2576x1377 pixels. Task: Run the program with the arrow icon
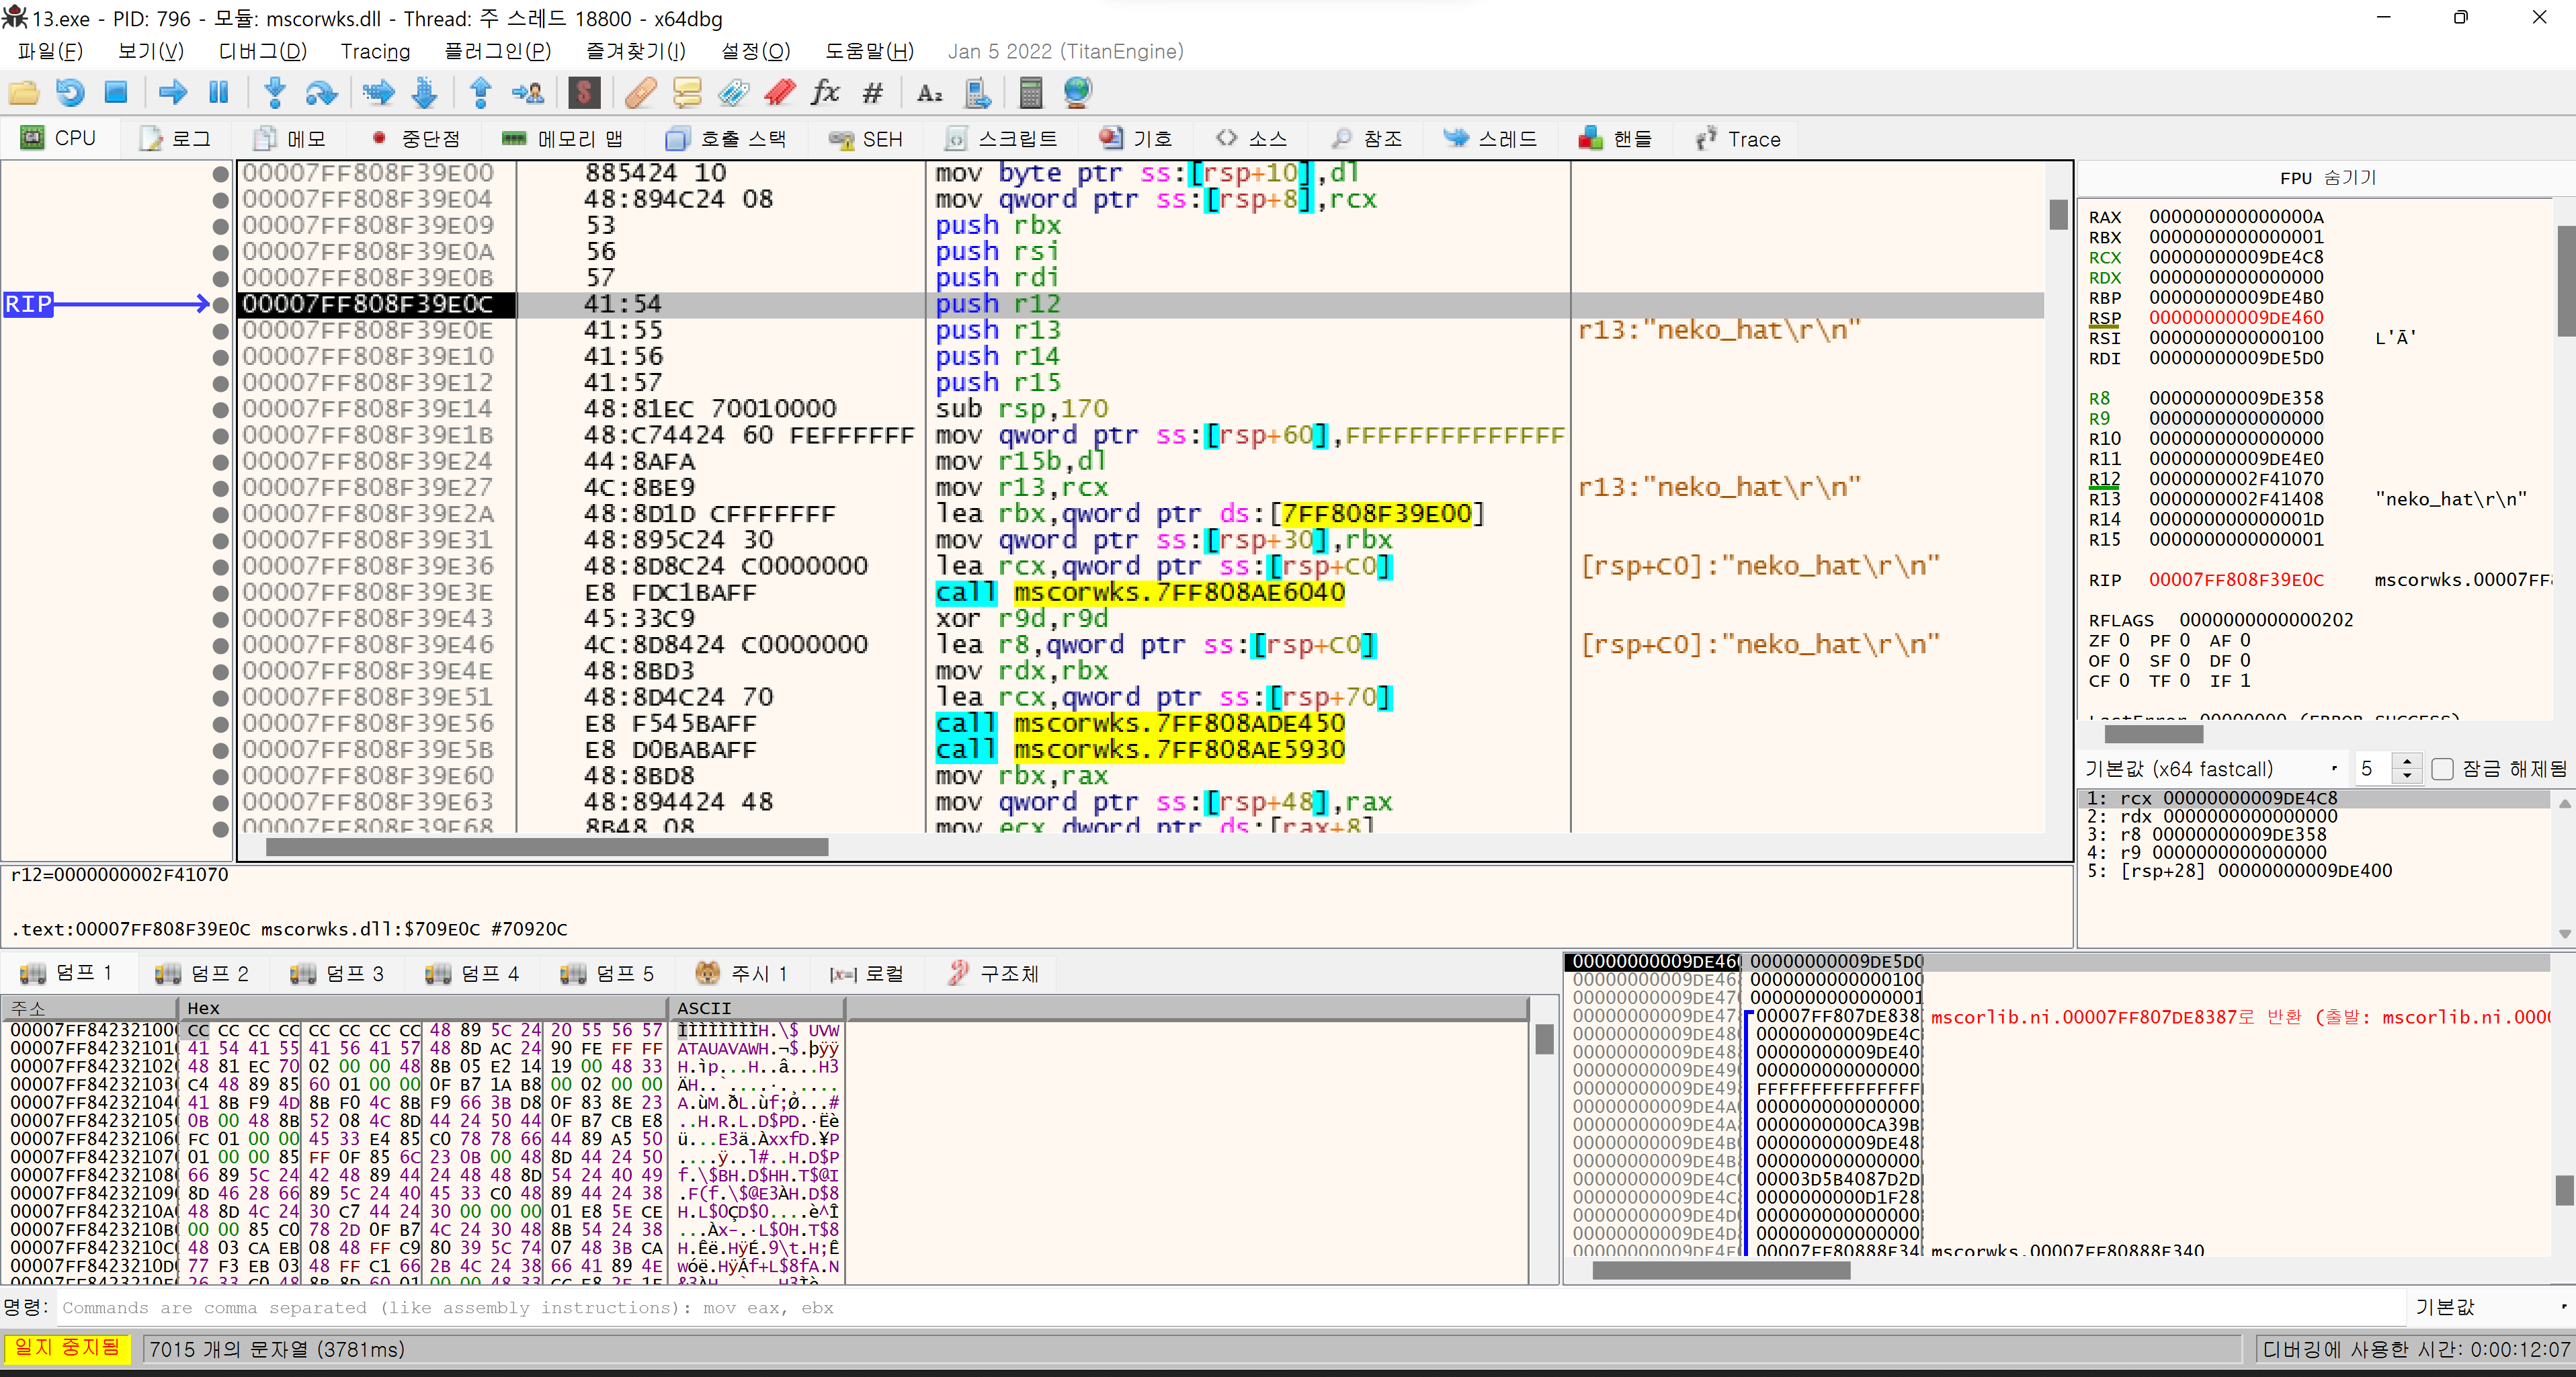173,93
